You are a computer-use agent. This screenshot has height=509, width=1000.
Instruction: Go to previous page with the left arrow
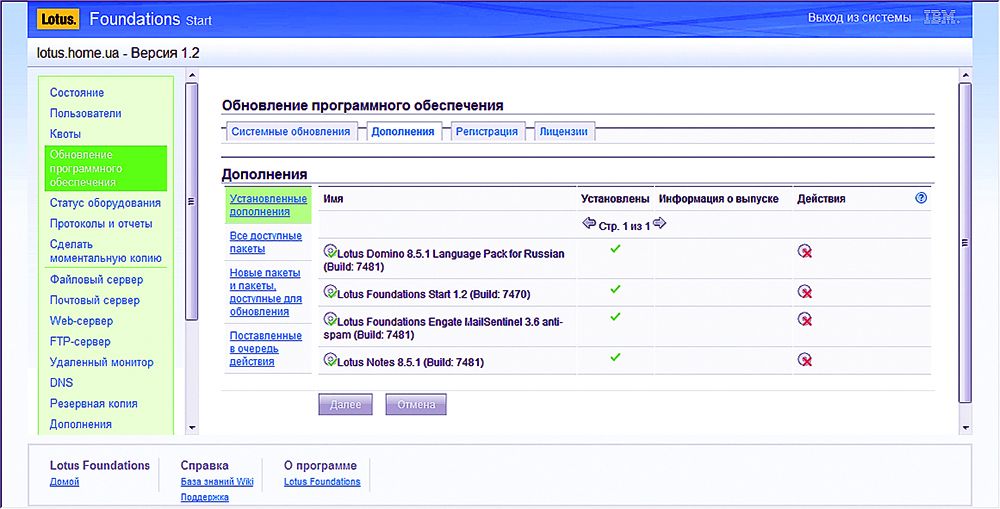coord(589,223)
